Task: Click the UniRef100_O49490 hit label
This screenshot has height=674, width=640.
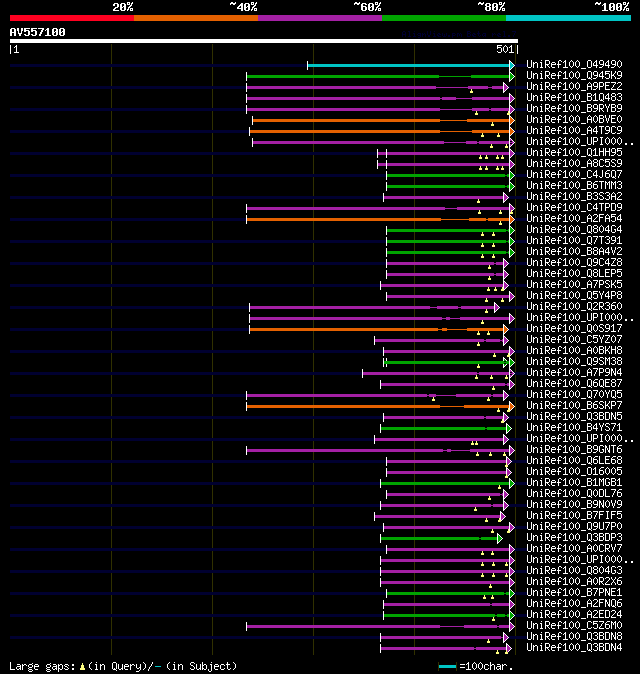Action: tap(574, 64)
